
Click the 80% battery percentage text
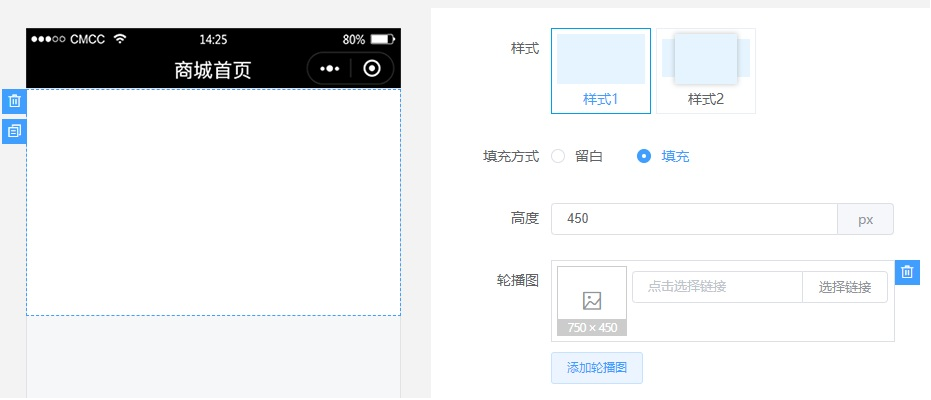[x=354, y=40]
